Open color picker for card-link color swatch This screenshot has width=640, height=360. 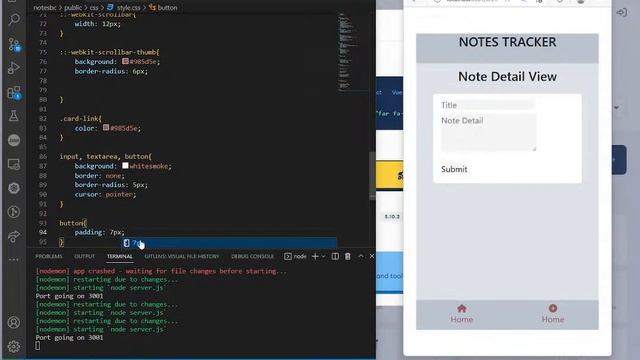pyautogui.click(x=106, y=128)
